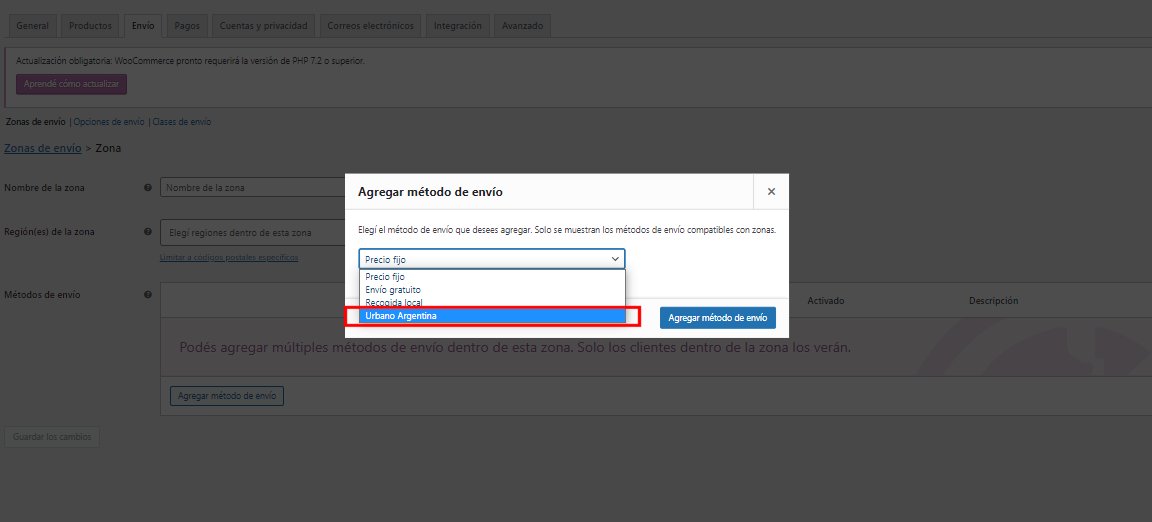Click the Descripción column header

point(993,301)
